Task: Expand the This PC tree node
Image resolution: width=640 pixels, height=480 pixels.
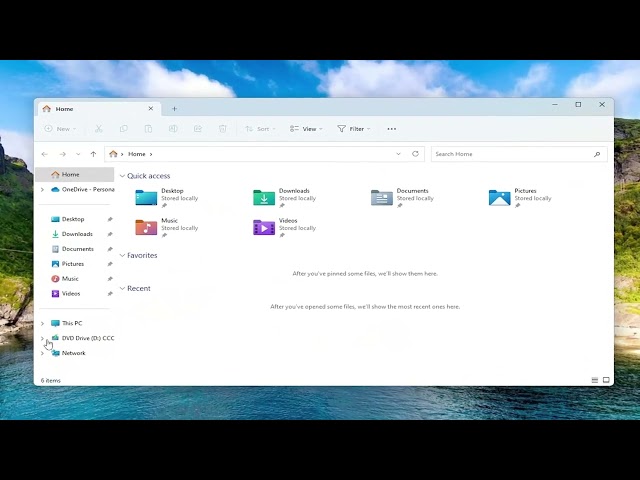Action: 42,323
